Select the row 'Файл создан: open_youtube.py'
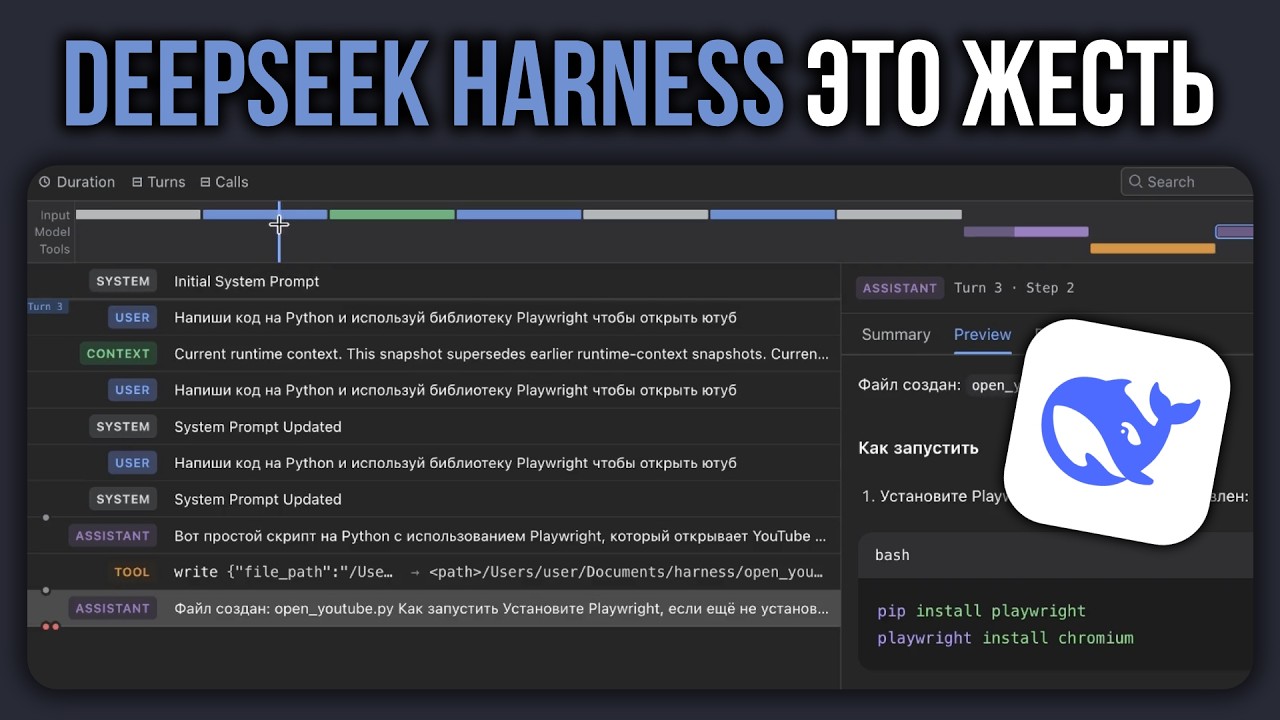Screen dimensions: 1280x720 click(434, 608)
